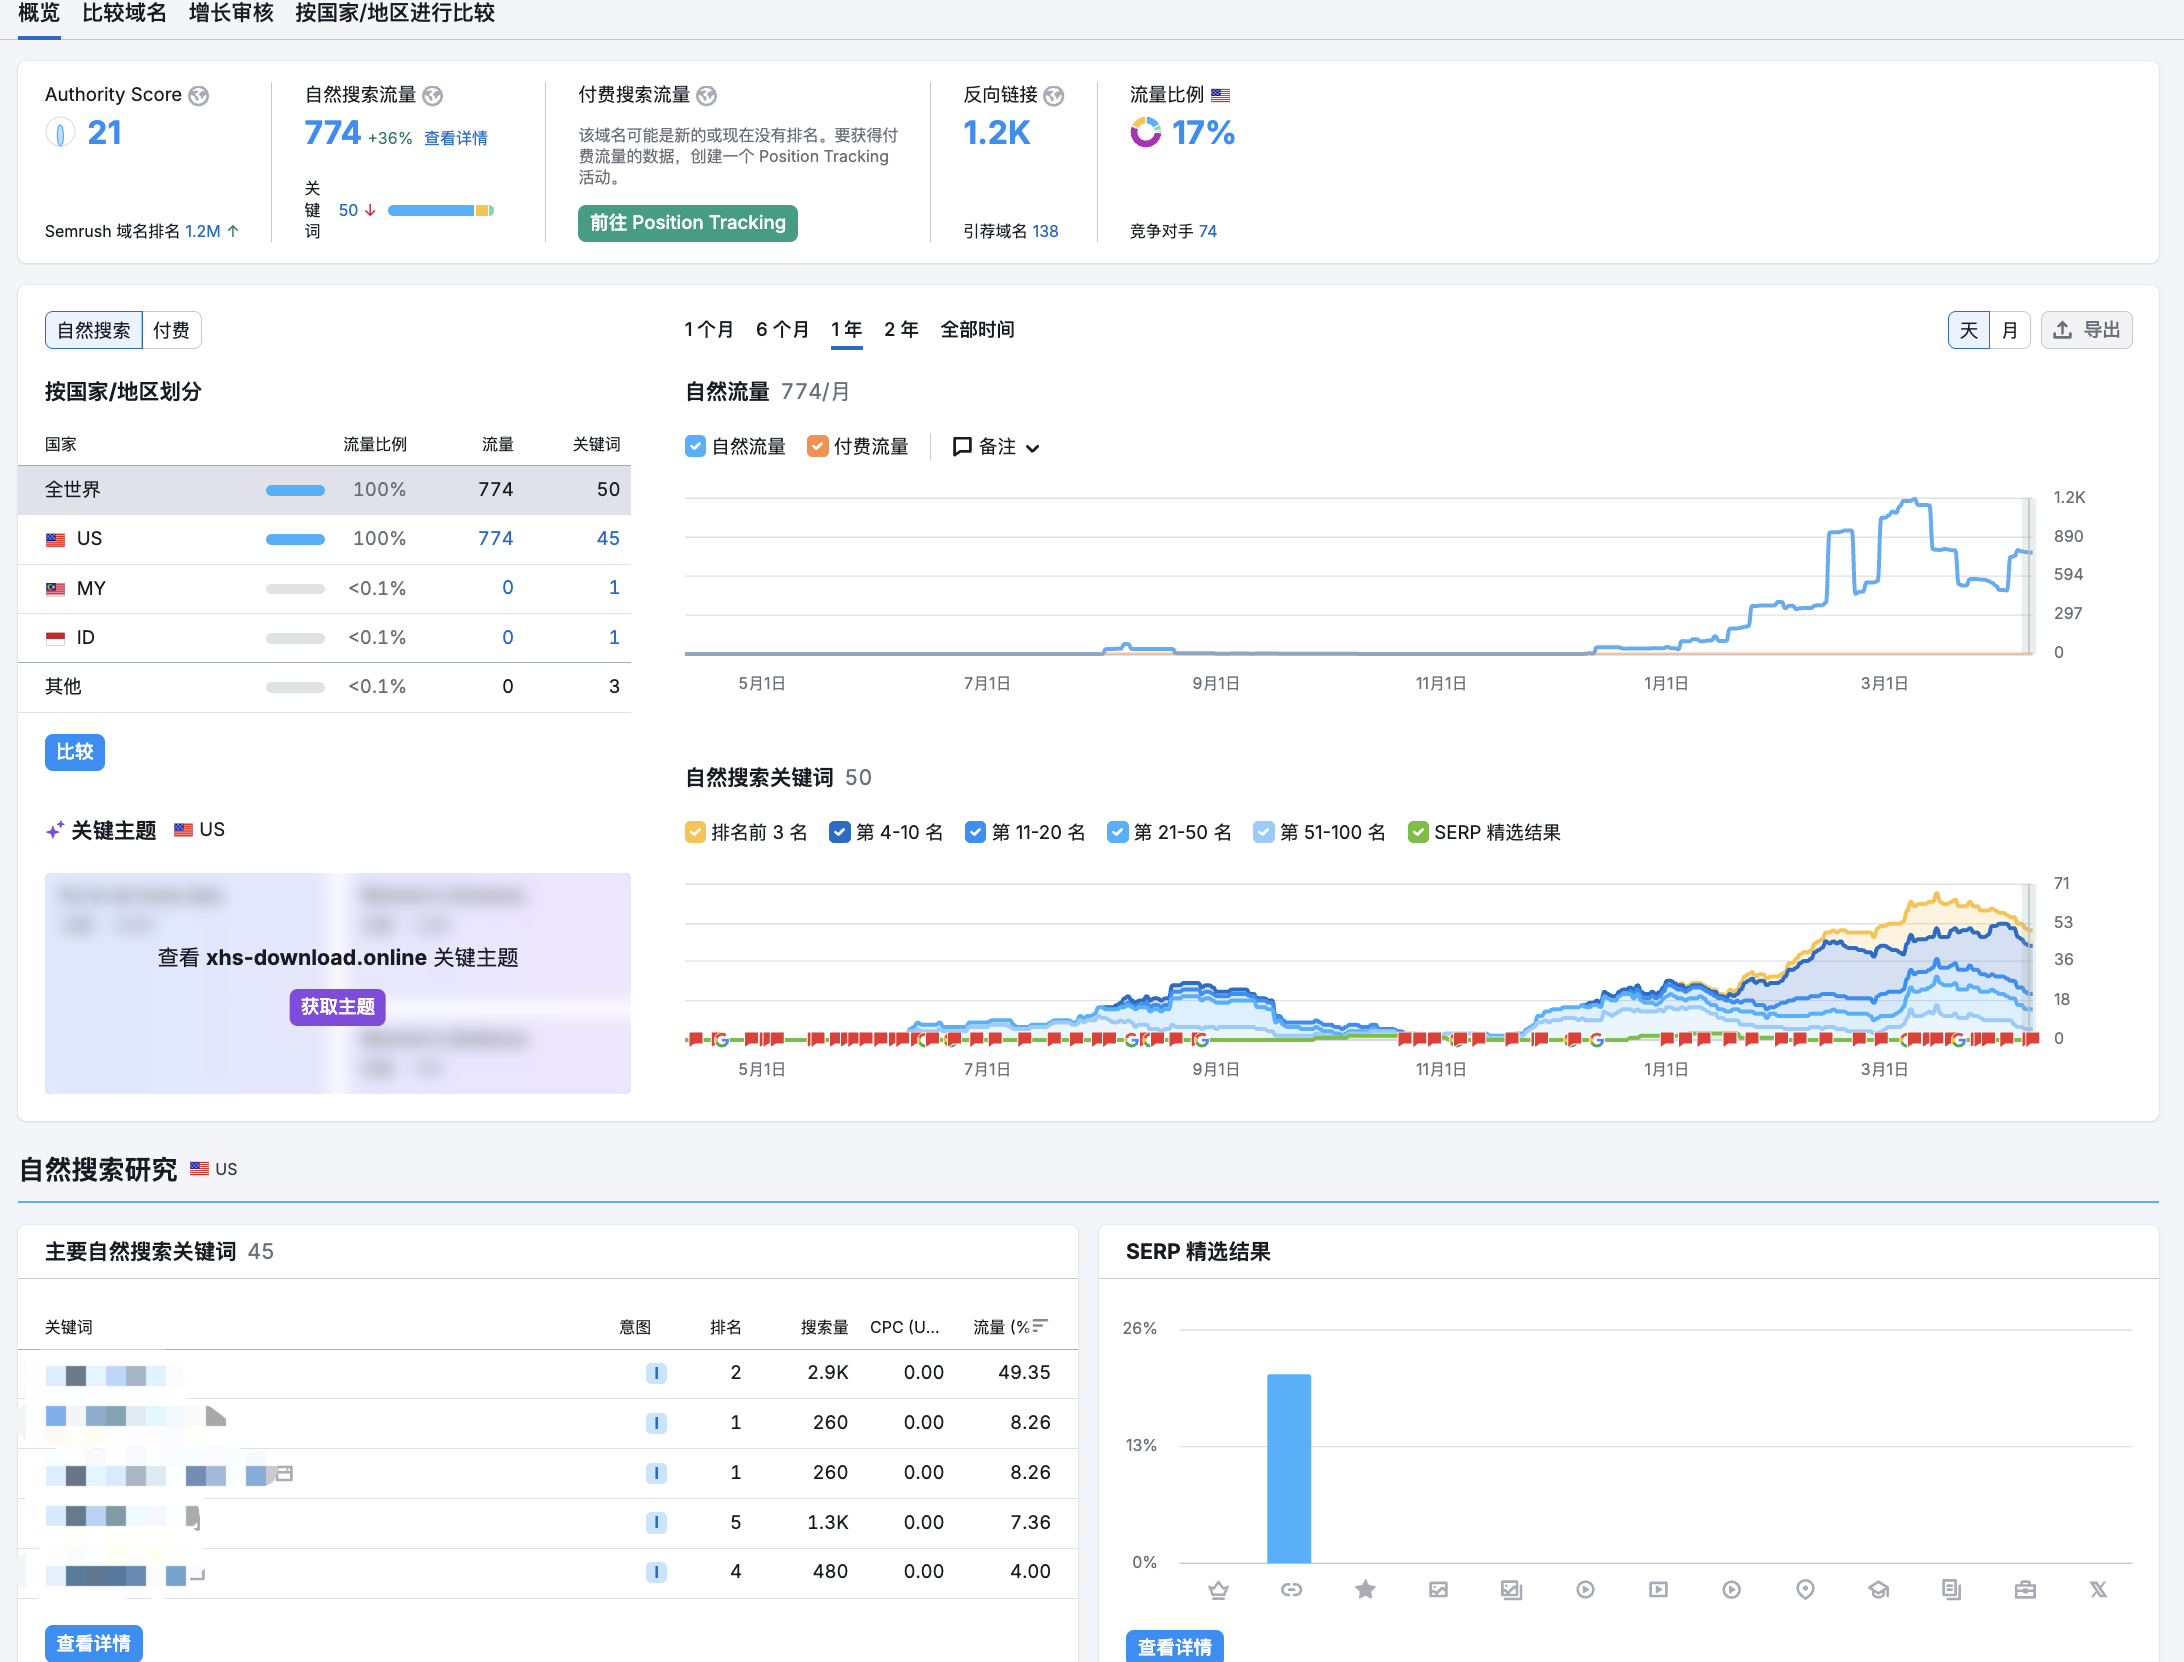The height and width of the screenshot is (1662, 2184).
Task: Select the 自然搜索 segment toggle
Action: 94,330
